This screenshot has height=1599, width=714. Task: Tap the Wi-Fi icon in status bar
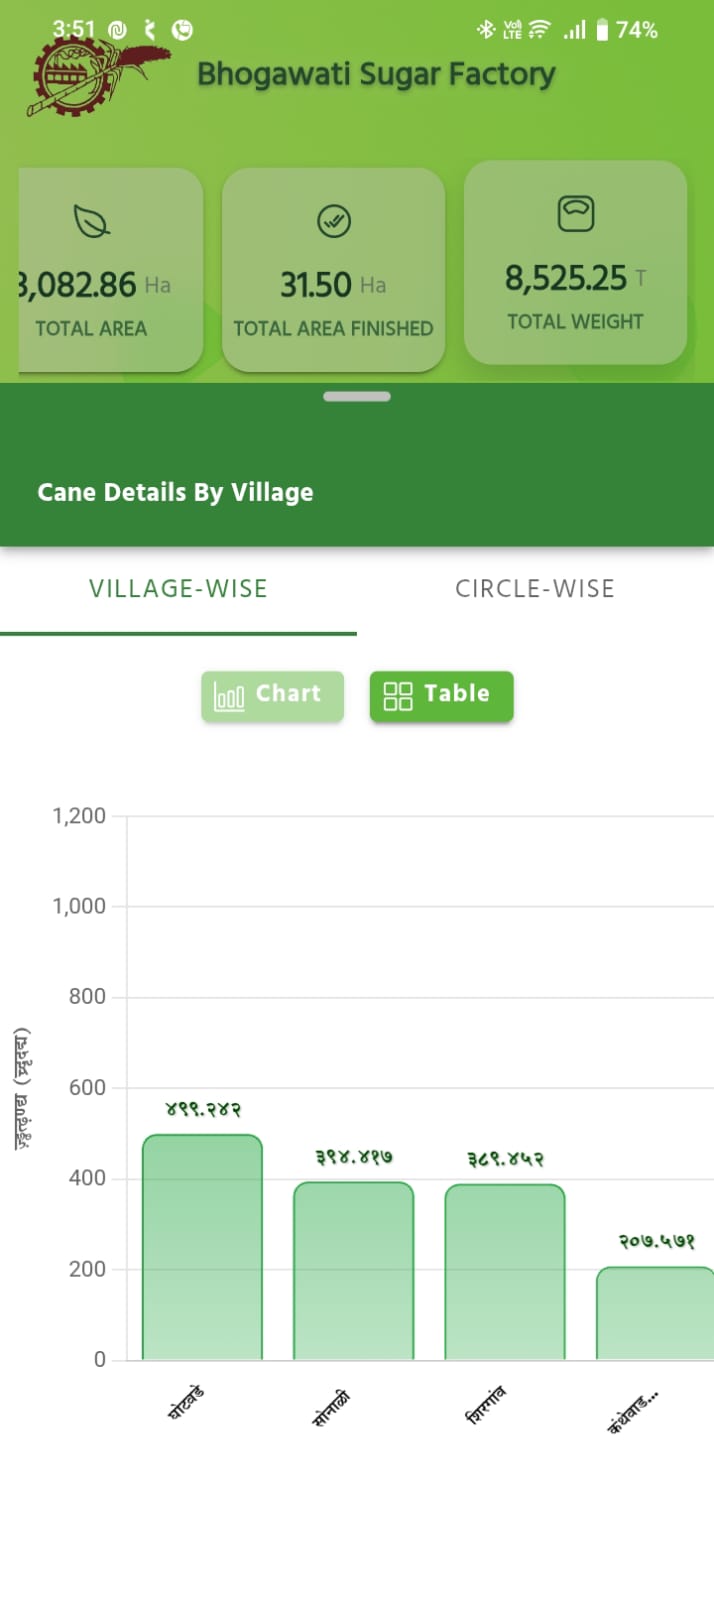(539, 30)
